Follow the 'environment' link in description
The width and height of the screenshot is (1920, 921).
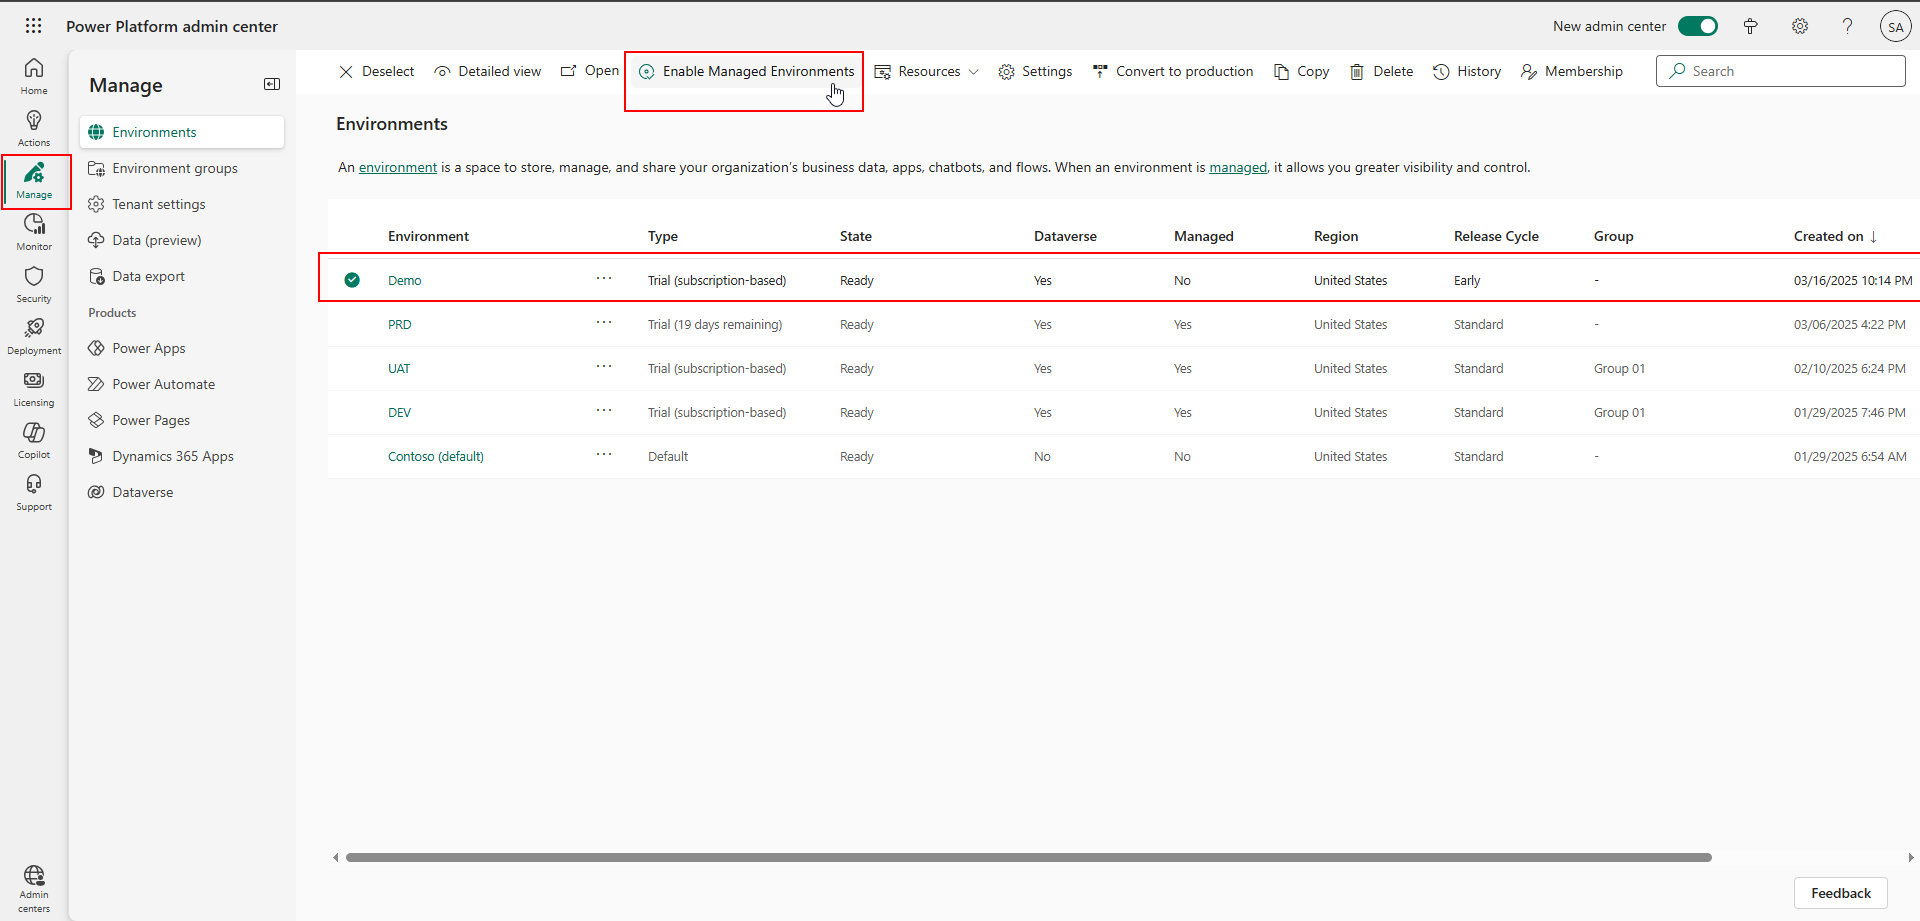(398, 167)
